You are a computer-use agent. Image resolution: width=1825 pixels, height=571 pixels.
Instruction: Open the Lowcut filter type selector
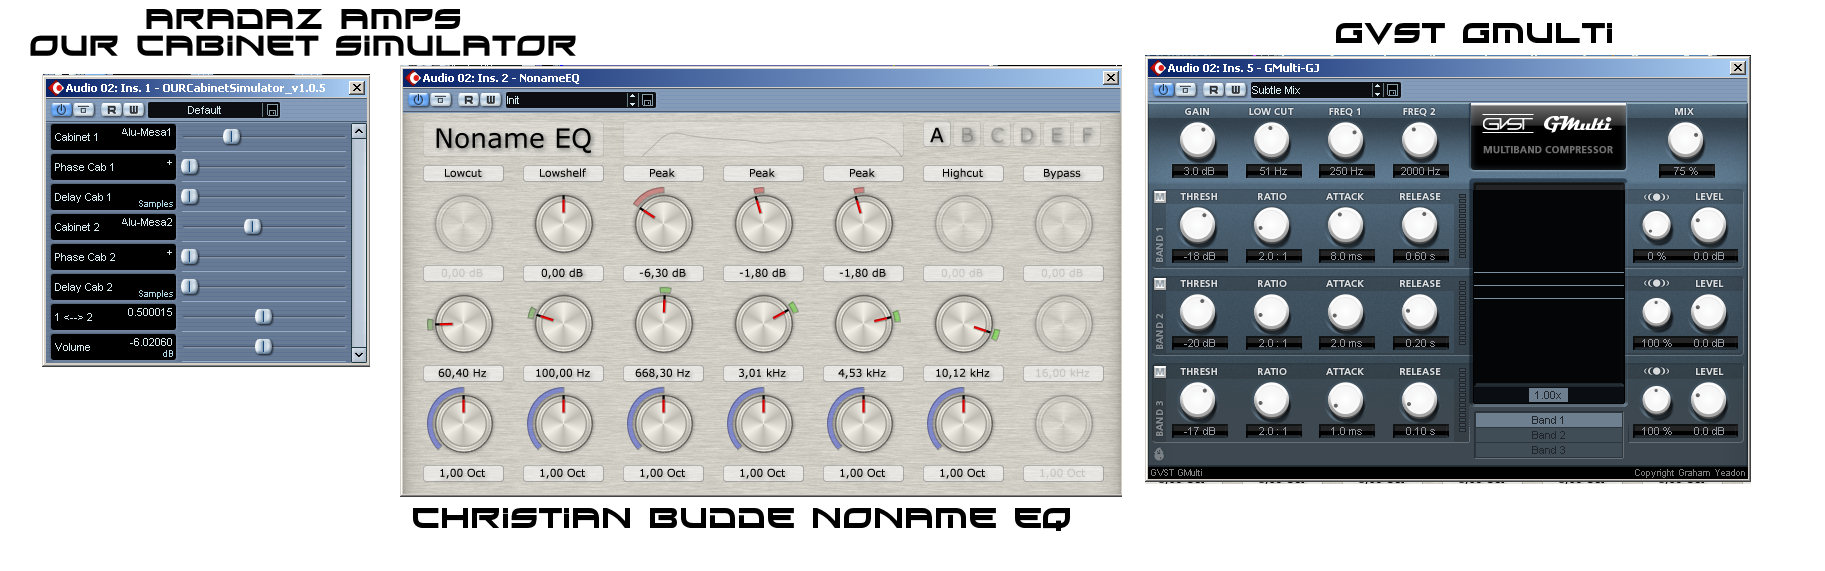point(463,173)
